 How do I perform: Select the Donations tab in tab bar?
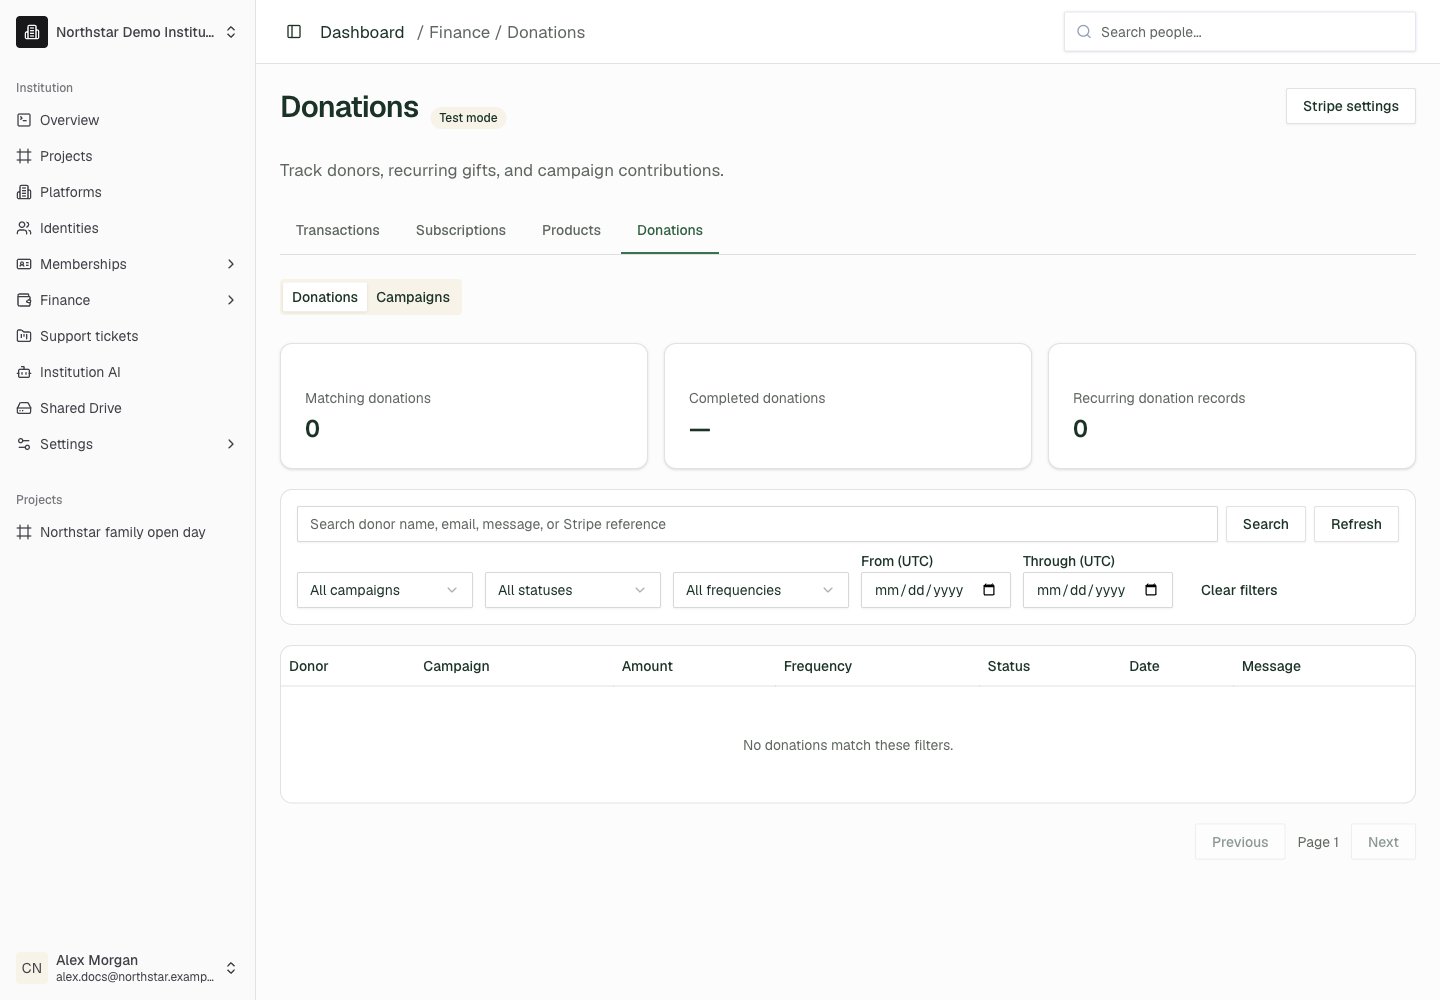click(670, 230)
